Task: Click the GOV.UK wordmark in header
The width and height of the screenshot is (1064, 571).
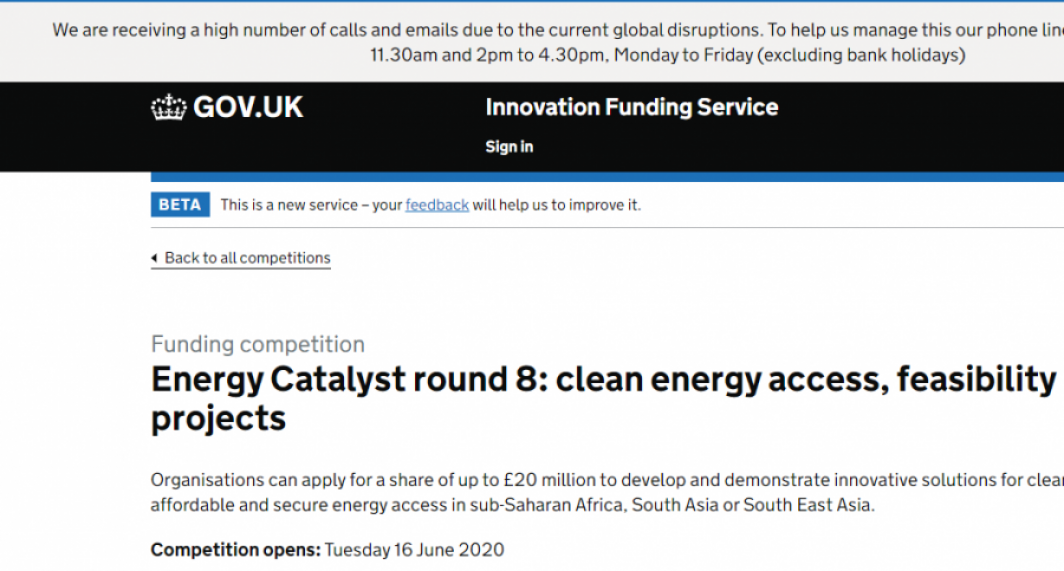Action: [x=247, y=108]
